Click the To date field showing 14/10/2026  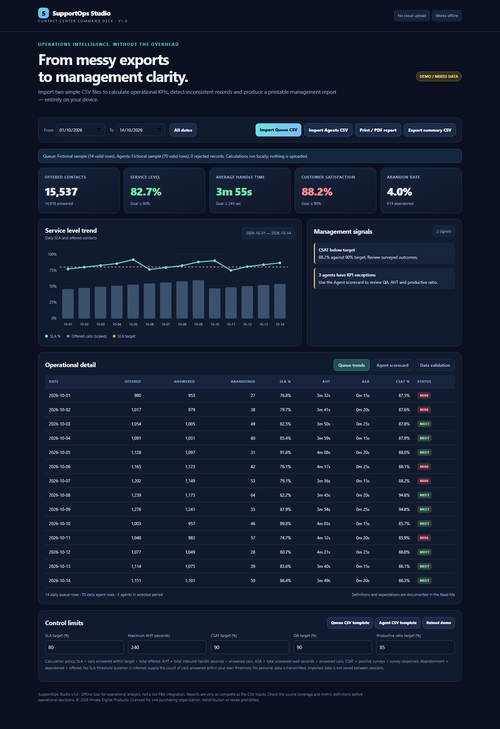(140, 130)
